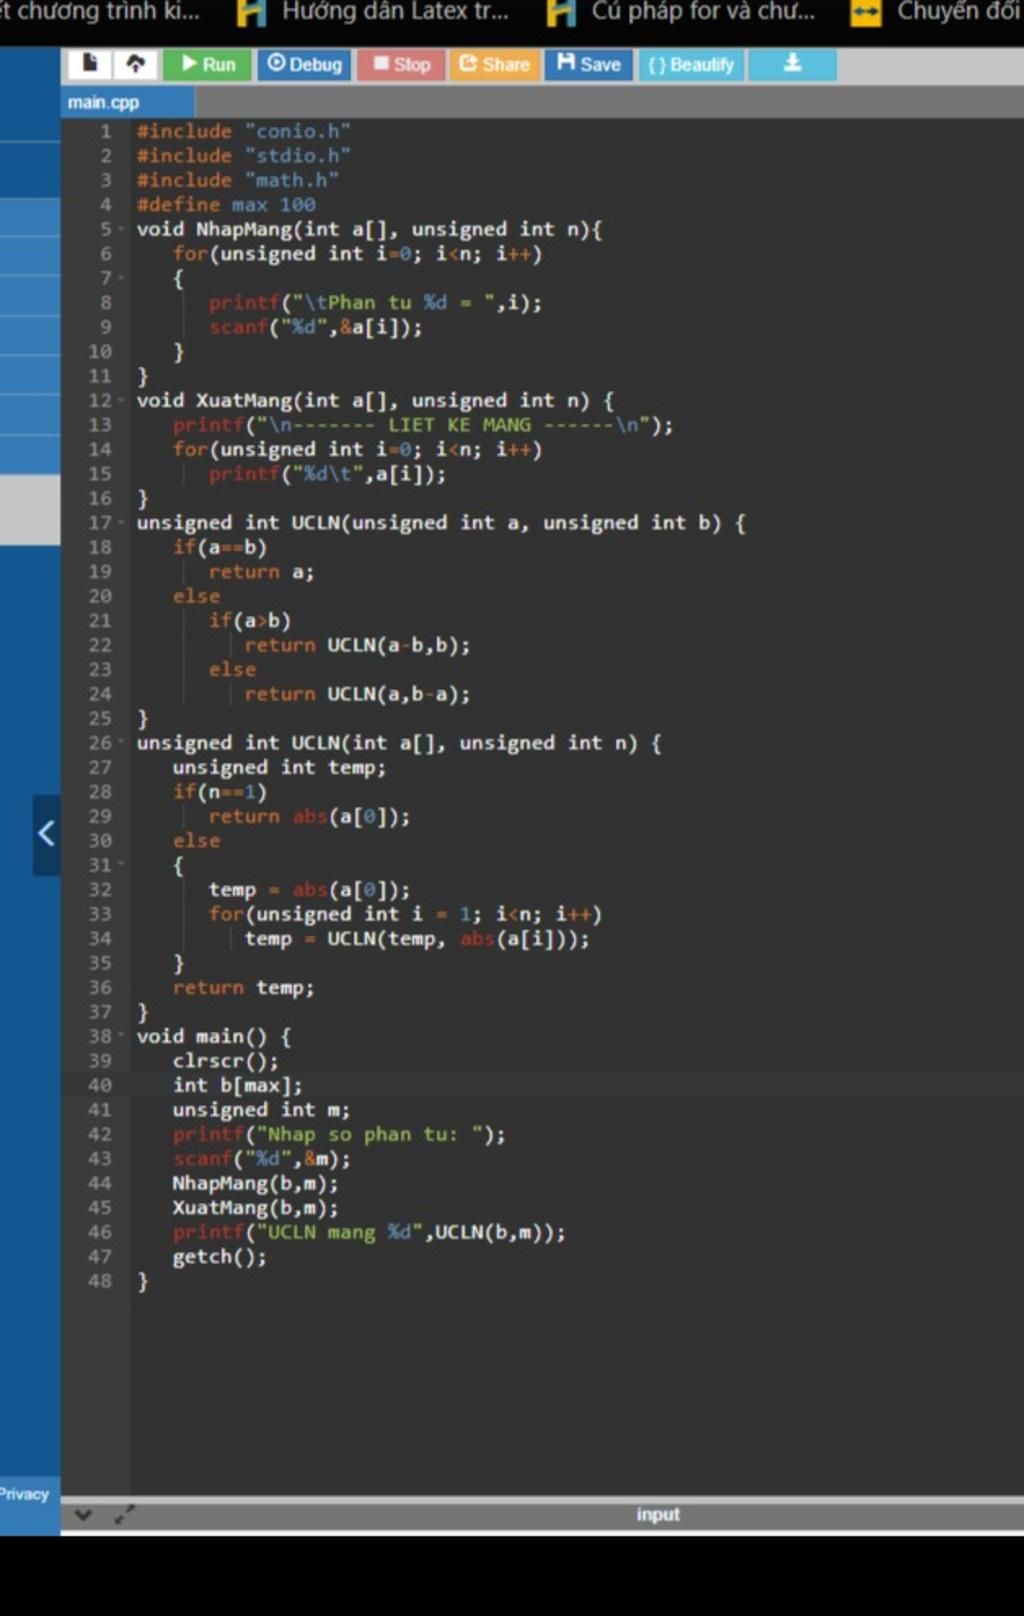Click the 'UCLN mang %d' printf line

click(369, 1233)
